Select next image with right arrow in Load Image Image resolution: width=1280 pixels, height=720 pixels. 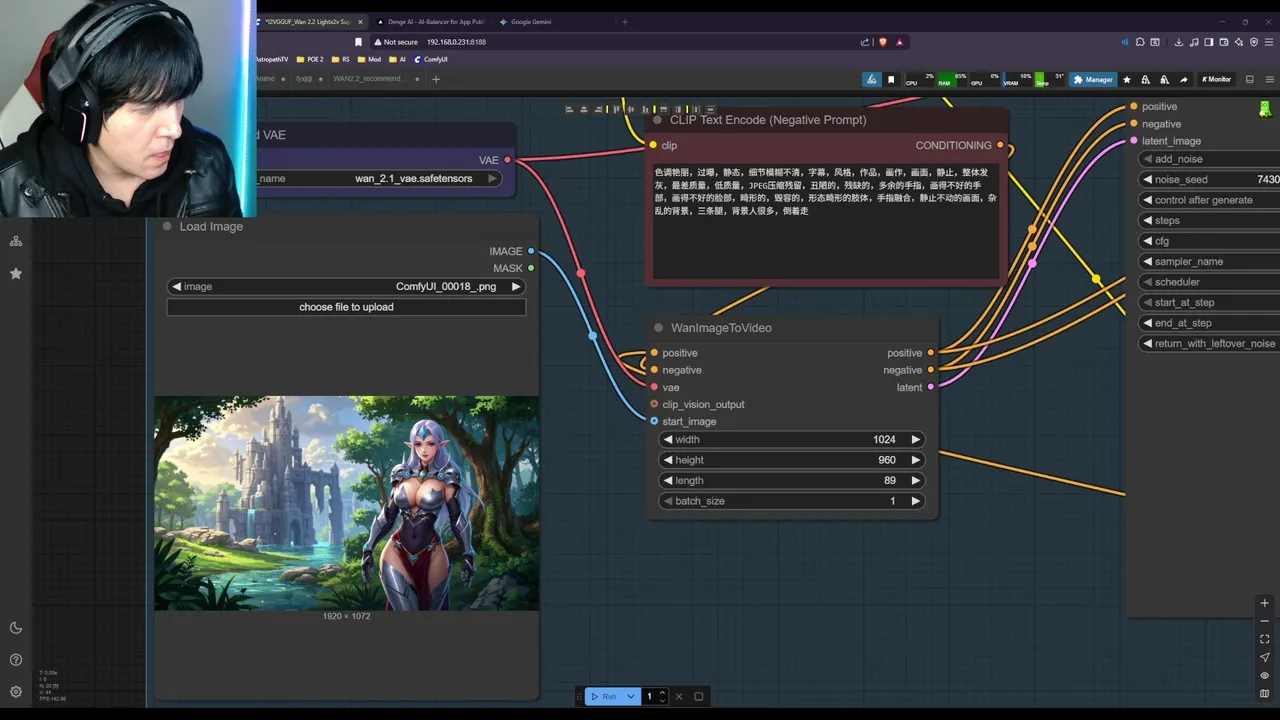[x=516, y=286]
